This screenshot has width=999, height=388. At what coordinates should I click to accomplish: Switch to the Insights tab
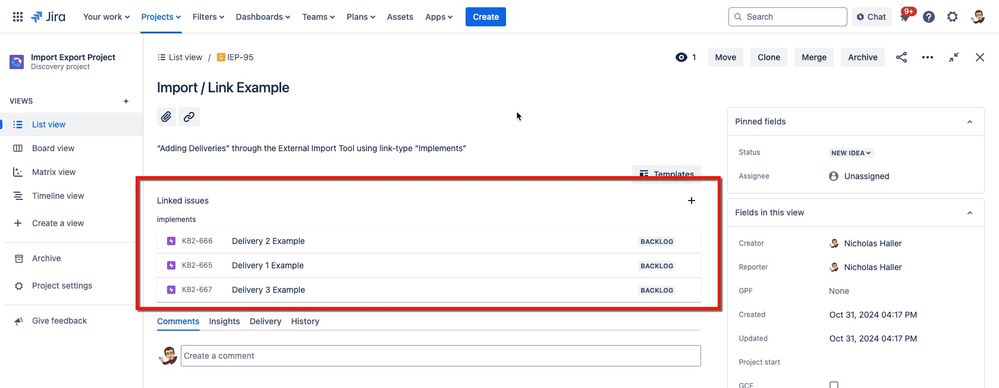tap(224, 322)
